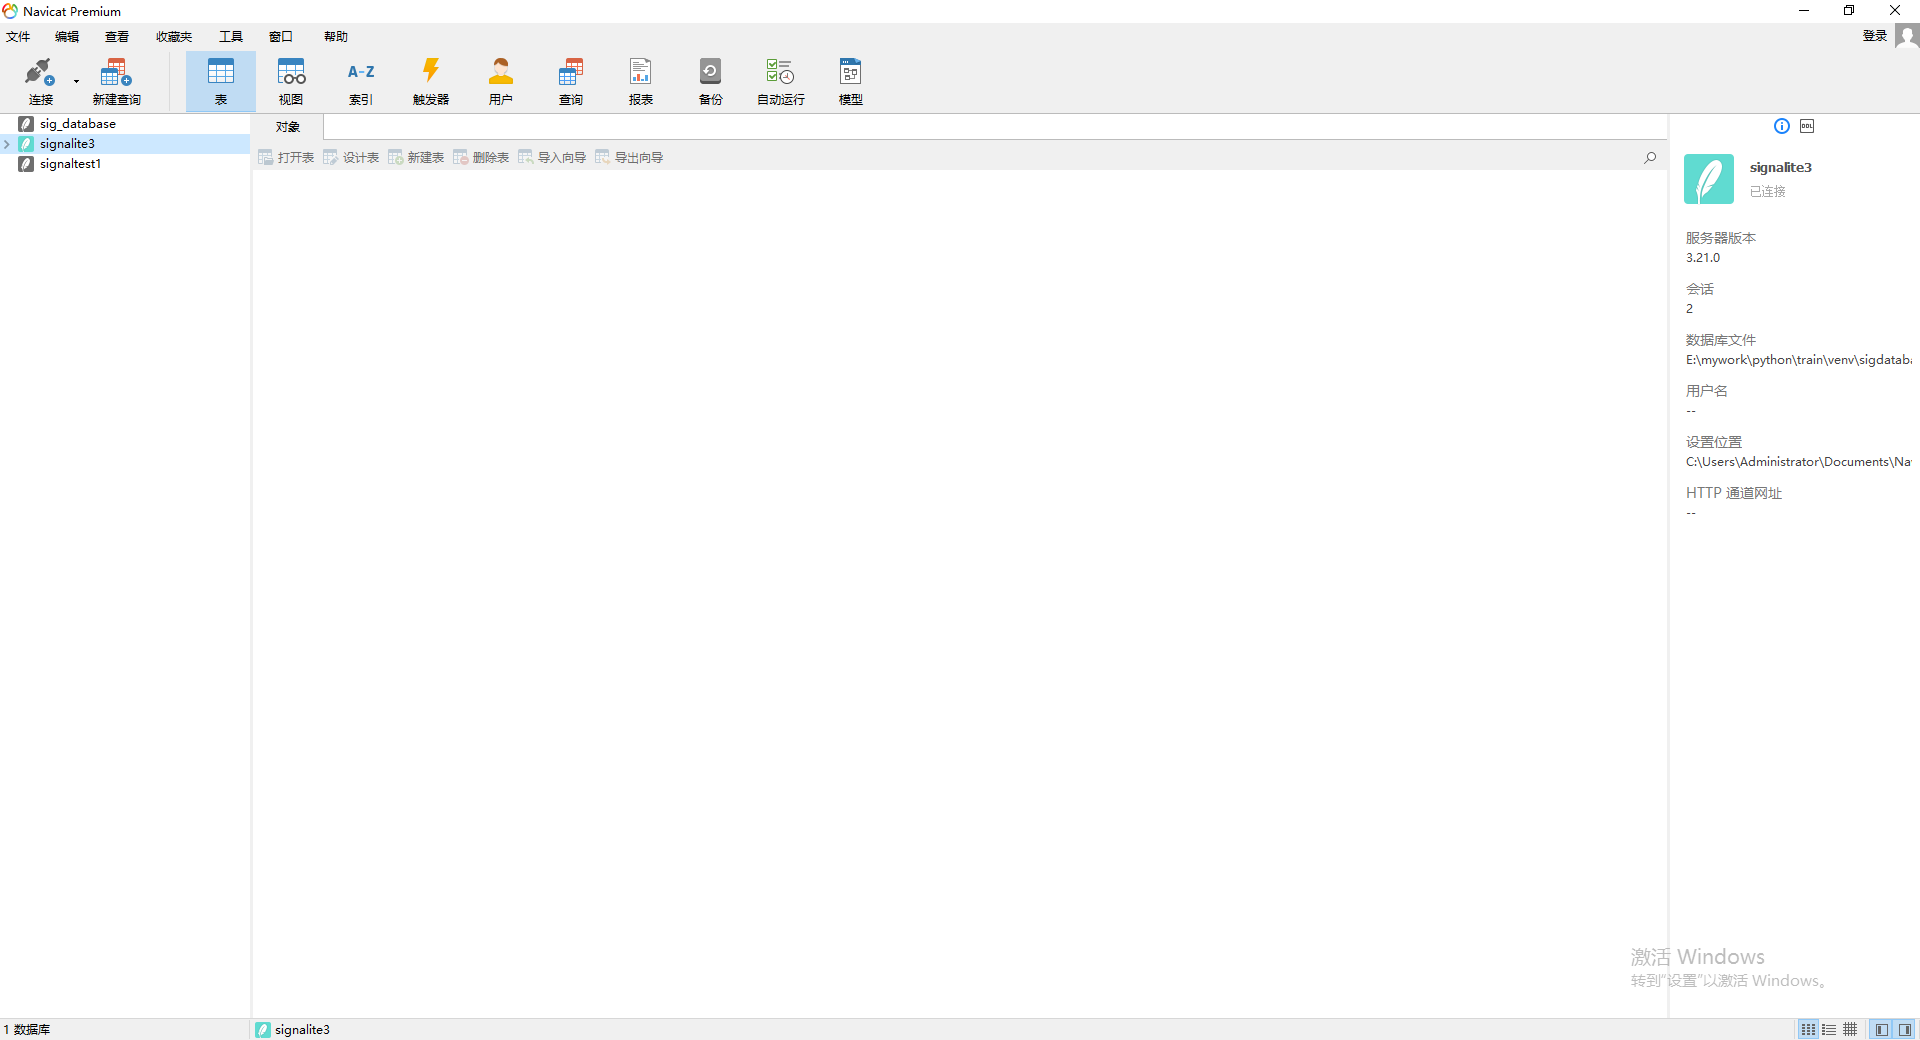Click the 索引 (Index) A-Z icon

pyautogui.click(x=361, y=81)
